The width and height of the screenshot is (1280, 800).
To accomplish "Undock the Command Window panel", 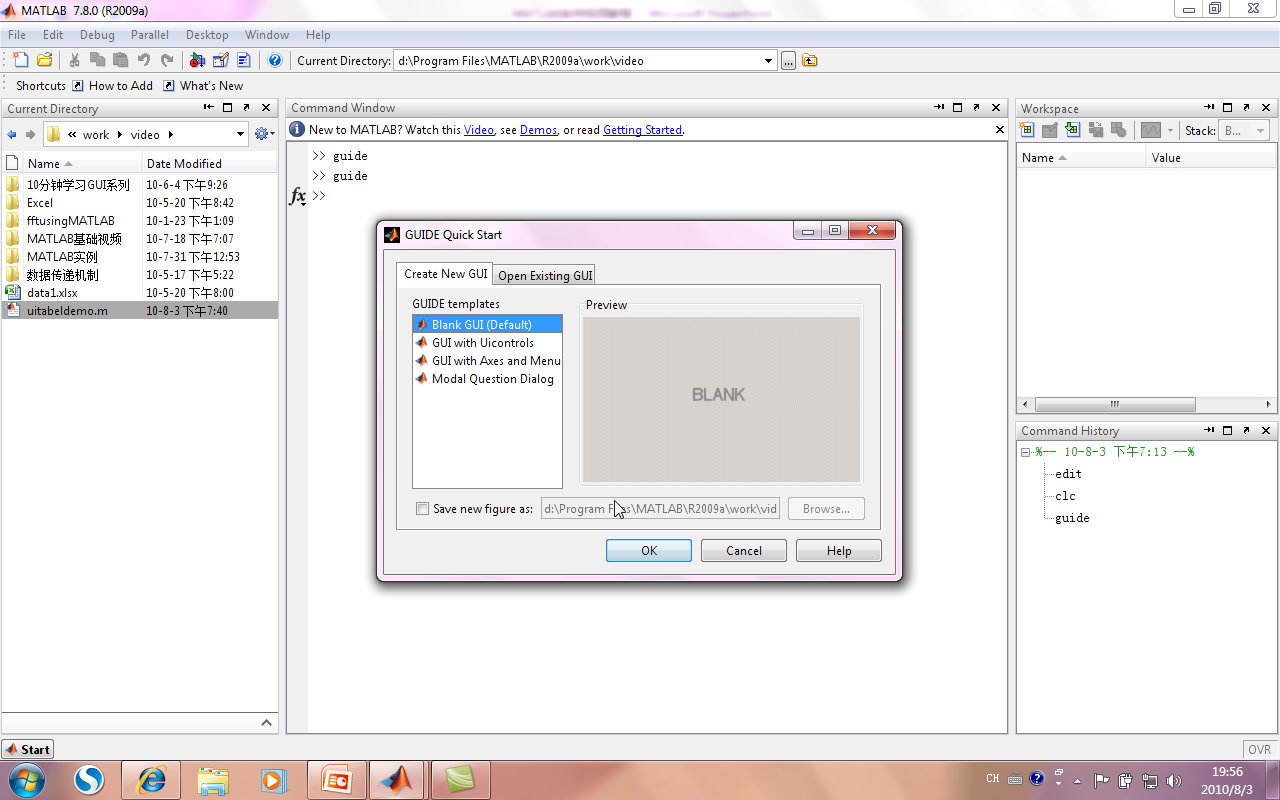I will 978,107.
